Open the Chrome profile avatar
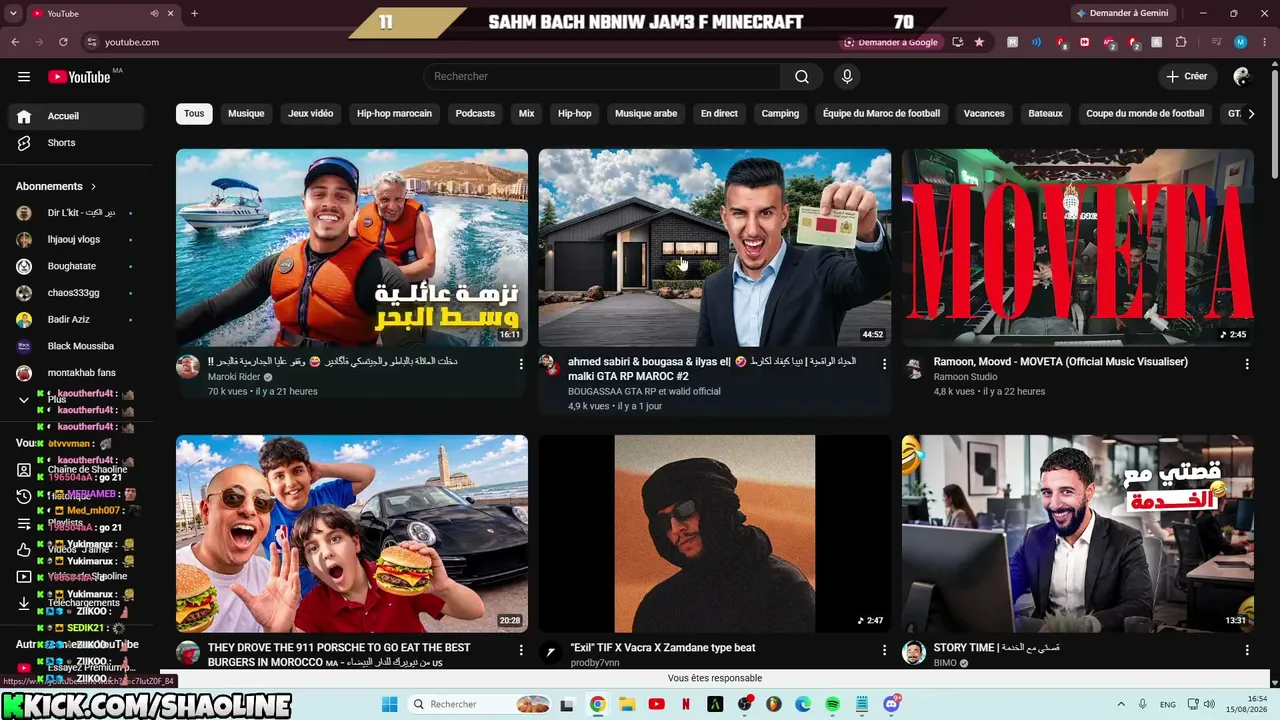This screenshot has width=1280, height=720. pyautogui.click(x=1241, y=42)
